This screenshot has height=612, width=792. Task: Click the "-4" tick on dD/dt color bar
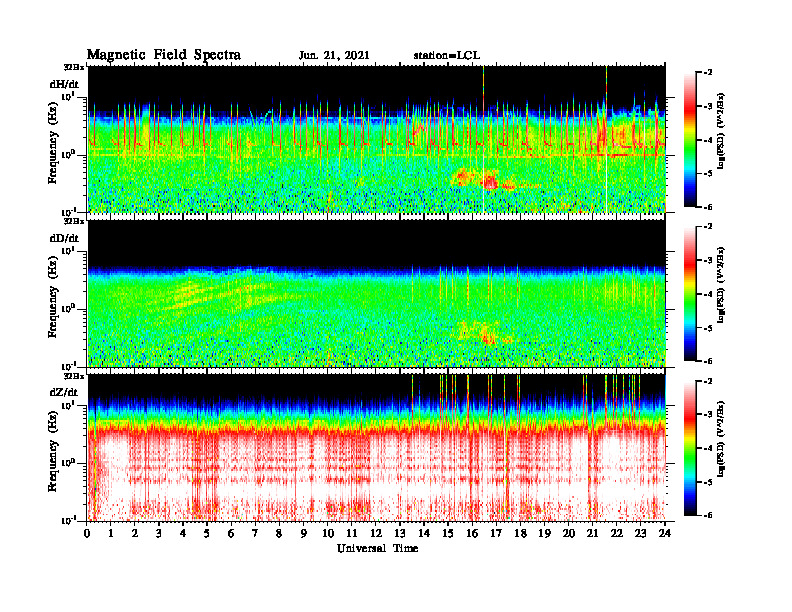(x=707, y=294)
